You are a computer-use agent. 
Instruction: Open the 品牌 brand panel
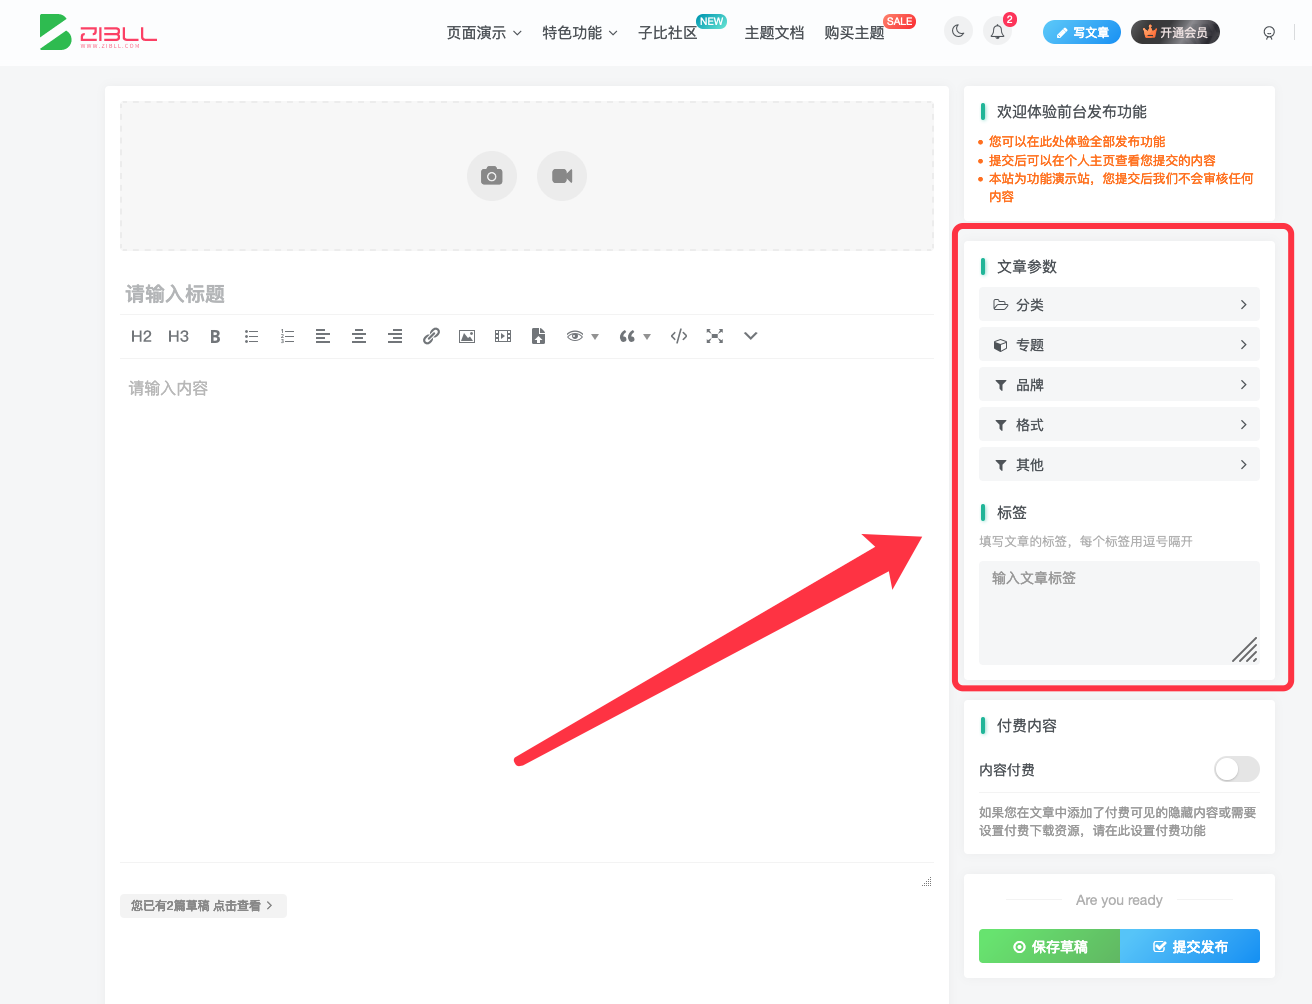tap(1118, 384)
